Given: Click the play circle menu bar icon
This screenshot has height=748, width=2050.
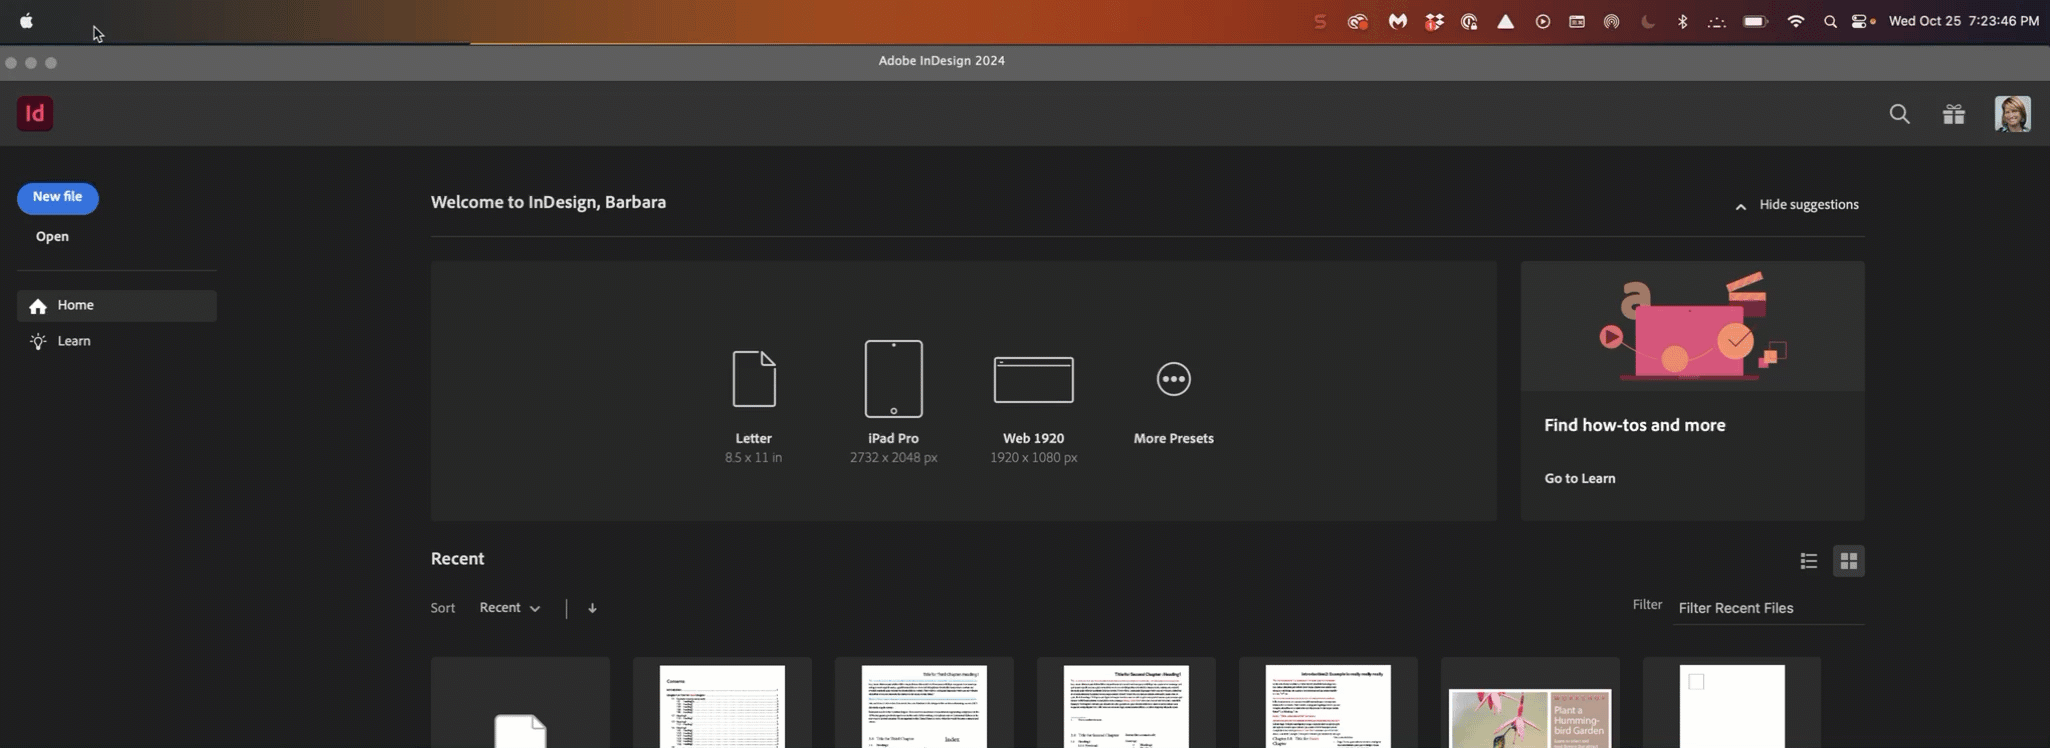Looking at the screenshot, I should point(1542,21).
